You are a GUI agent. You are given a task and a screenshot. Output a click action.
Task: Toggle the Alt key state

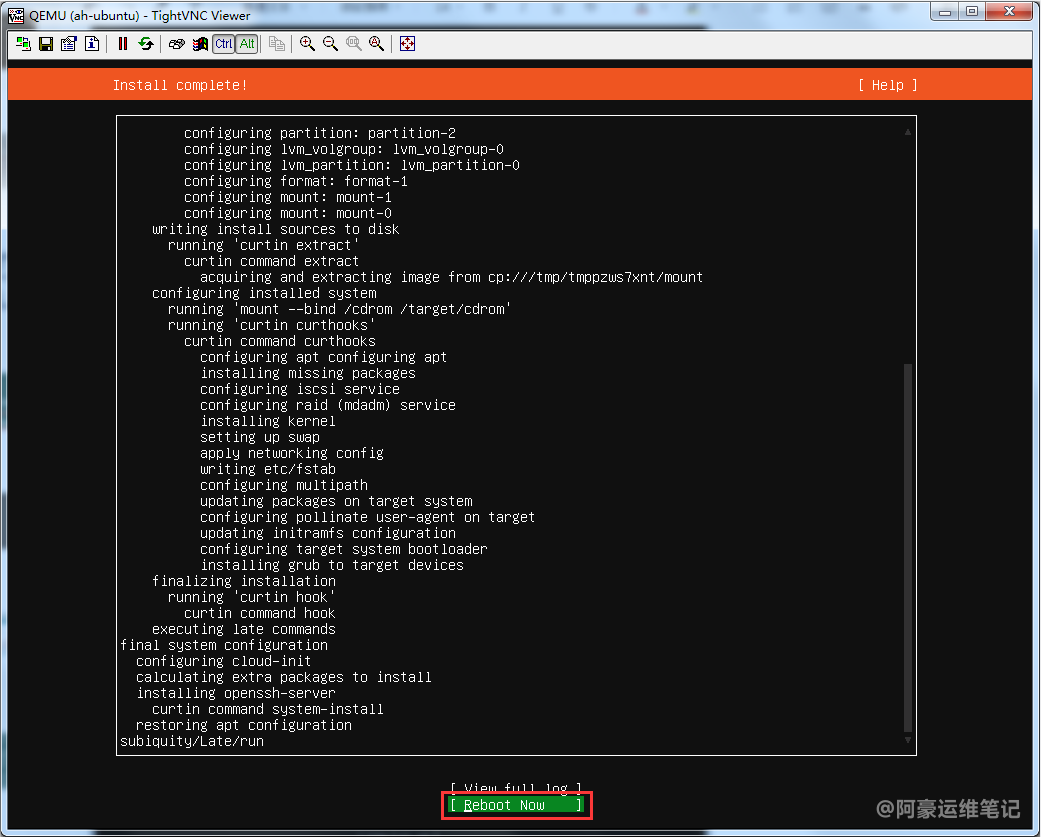point(247,44)
